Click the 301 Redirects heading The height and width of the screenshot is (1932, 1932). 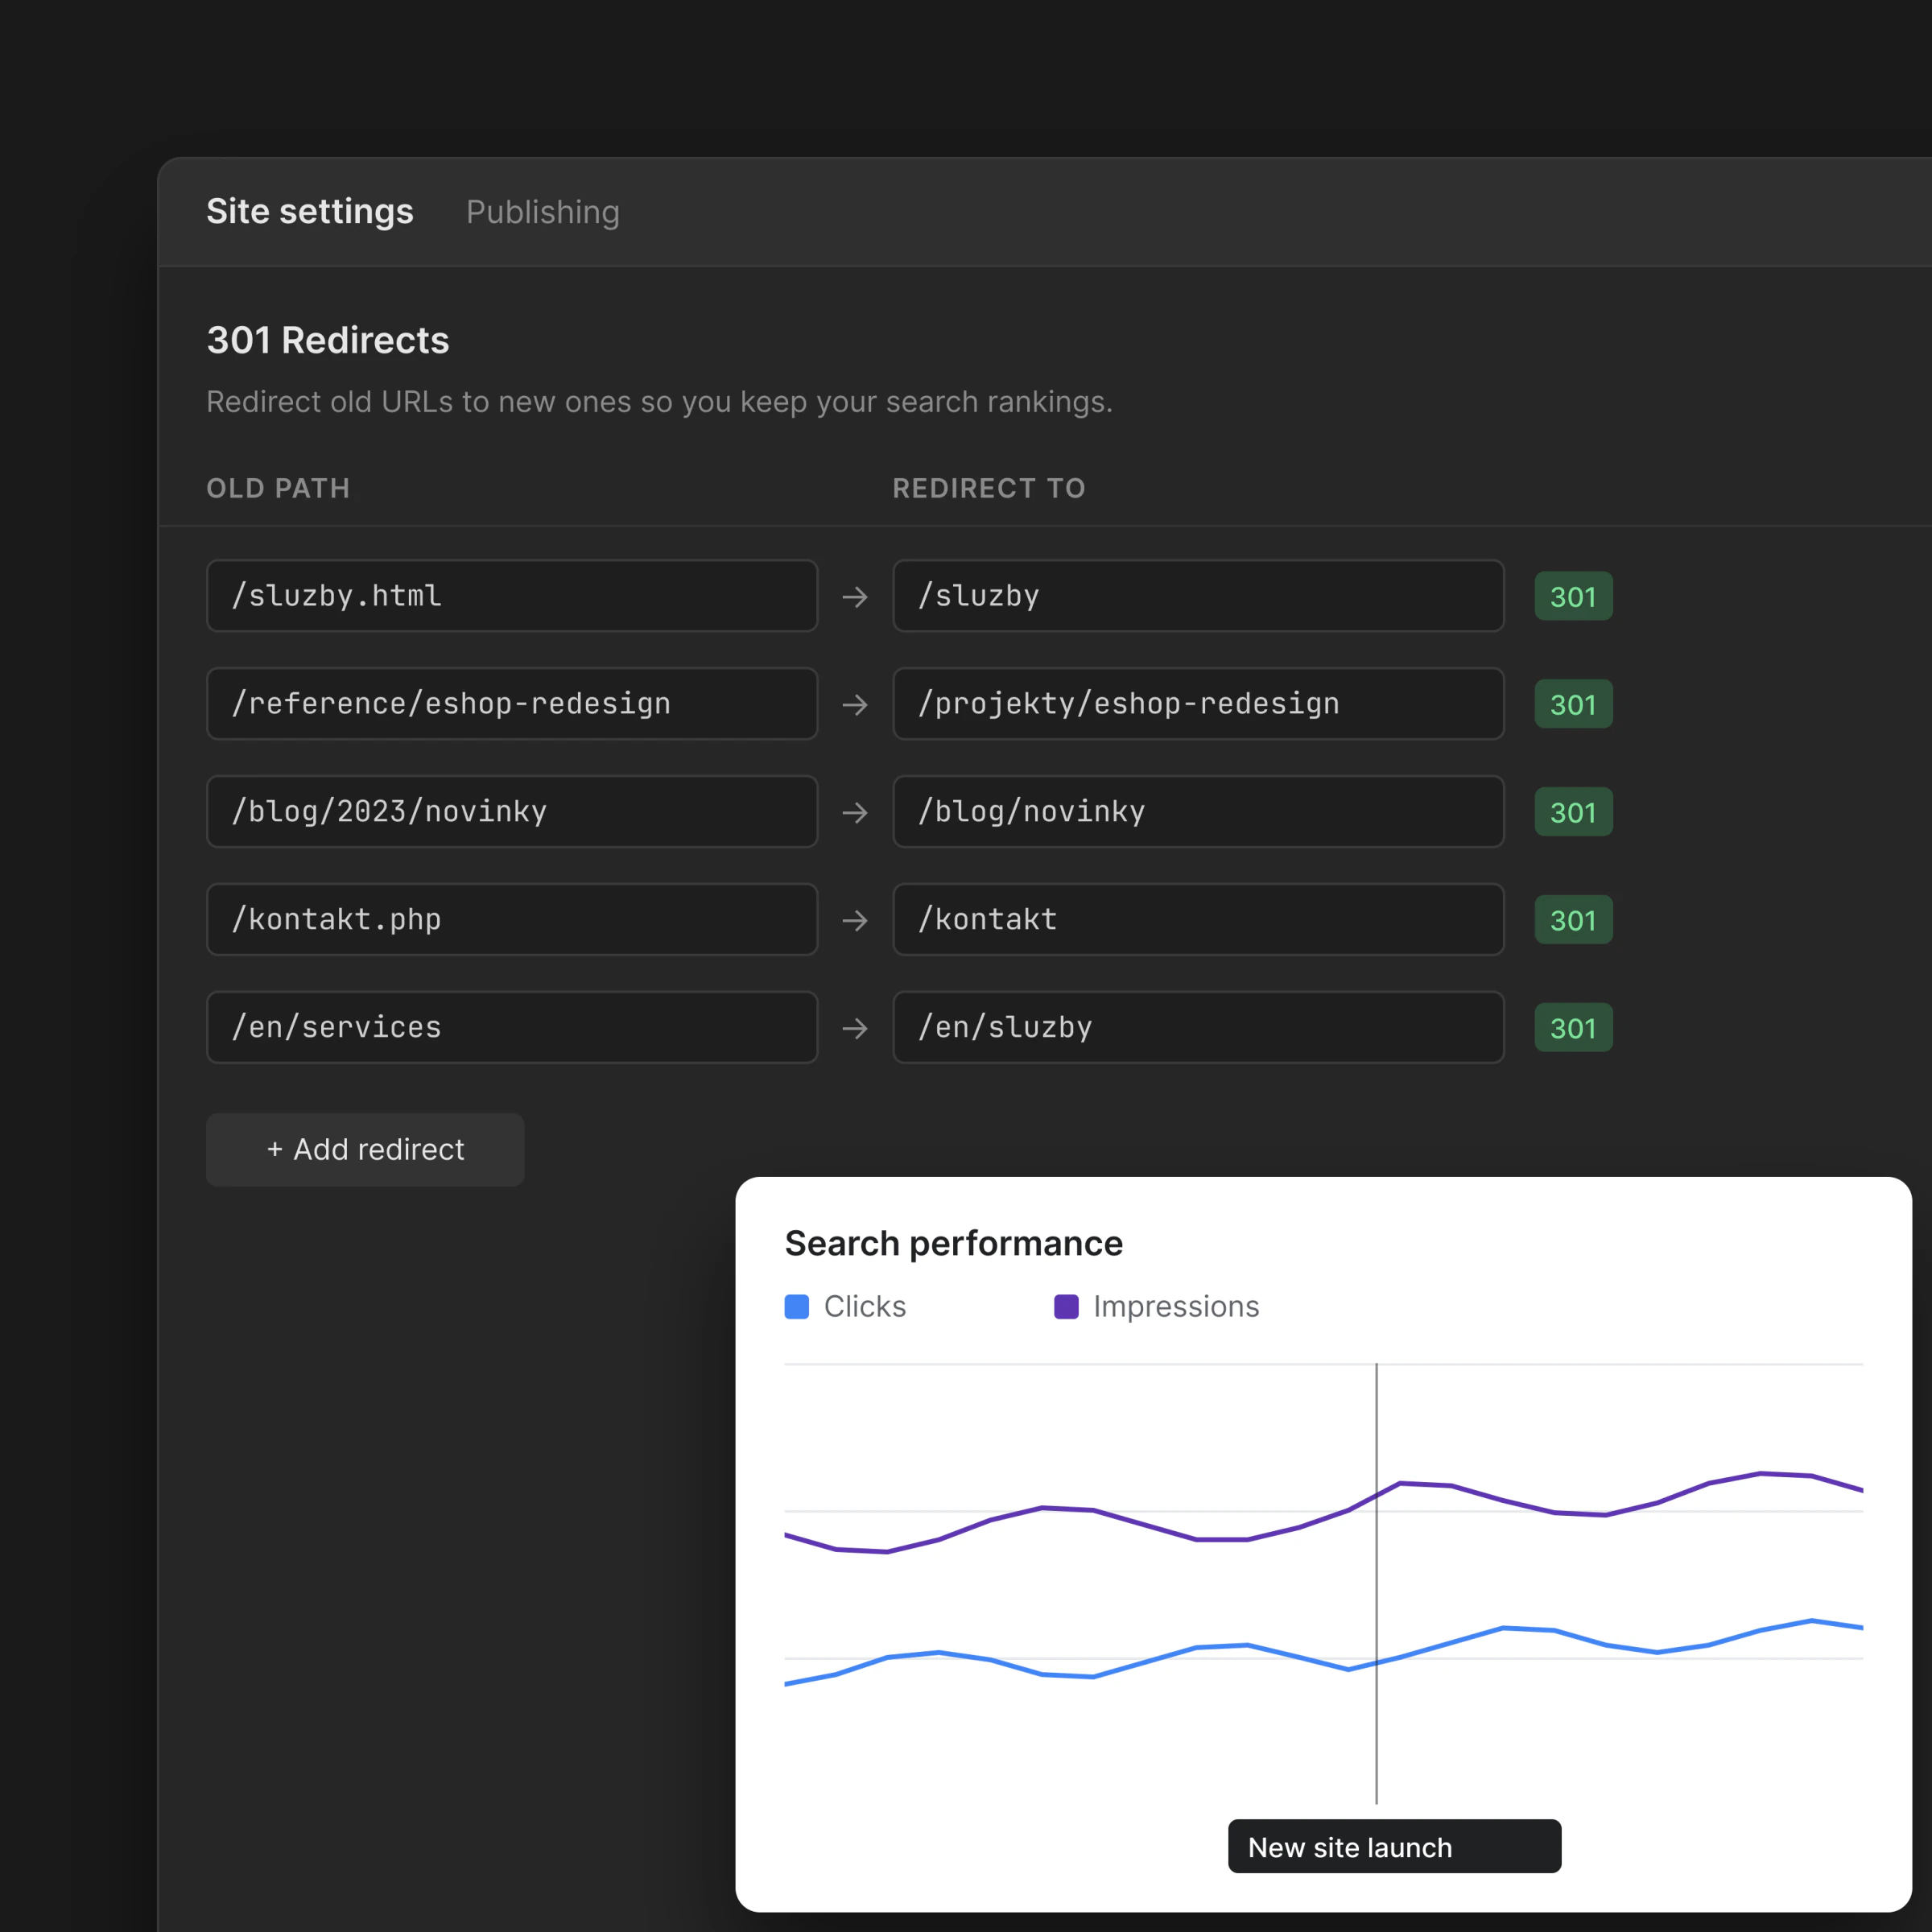(328, 340)
